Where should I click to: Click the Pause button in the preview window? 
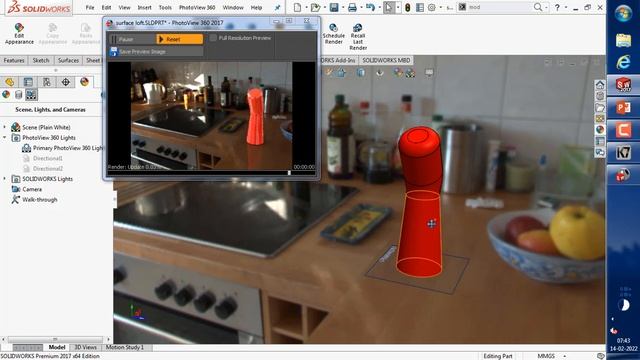(x=132, y=39)
